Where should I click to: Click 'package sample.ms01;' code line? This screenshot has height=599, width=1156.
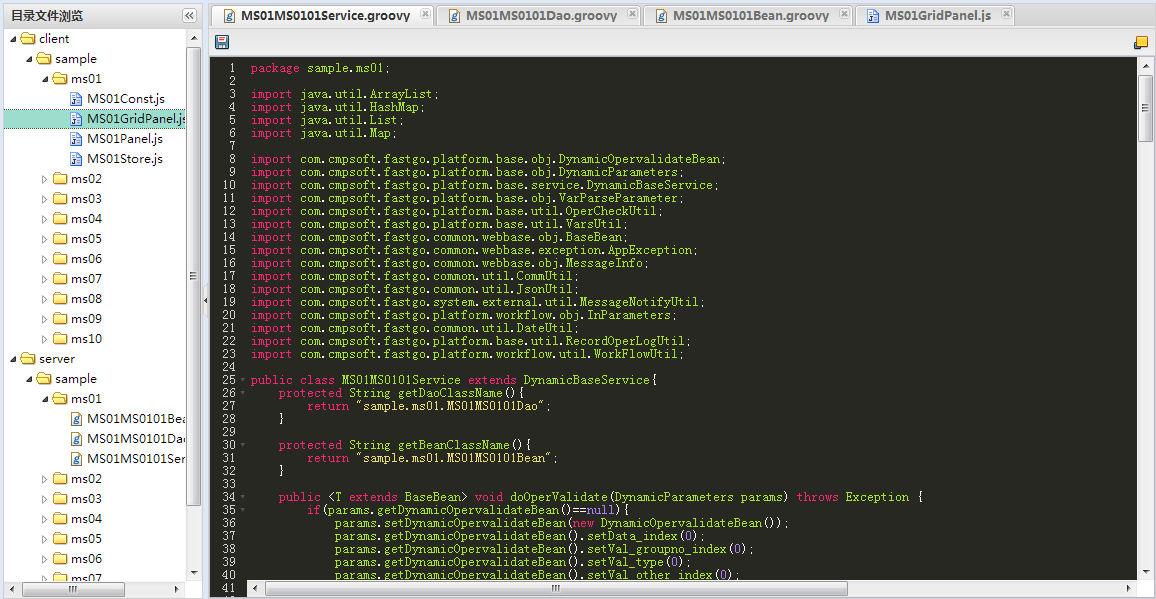pyautogui.click(x=320, y=69)
